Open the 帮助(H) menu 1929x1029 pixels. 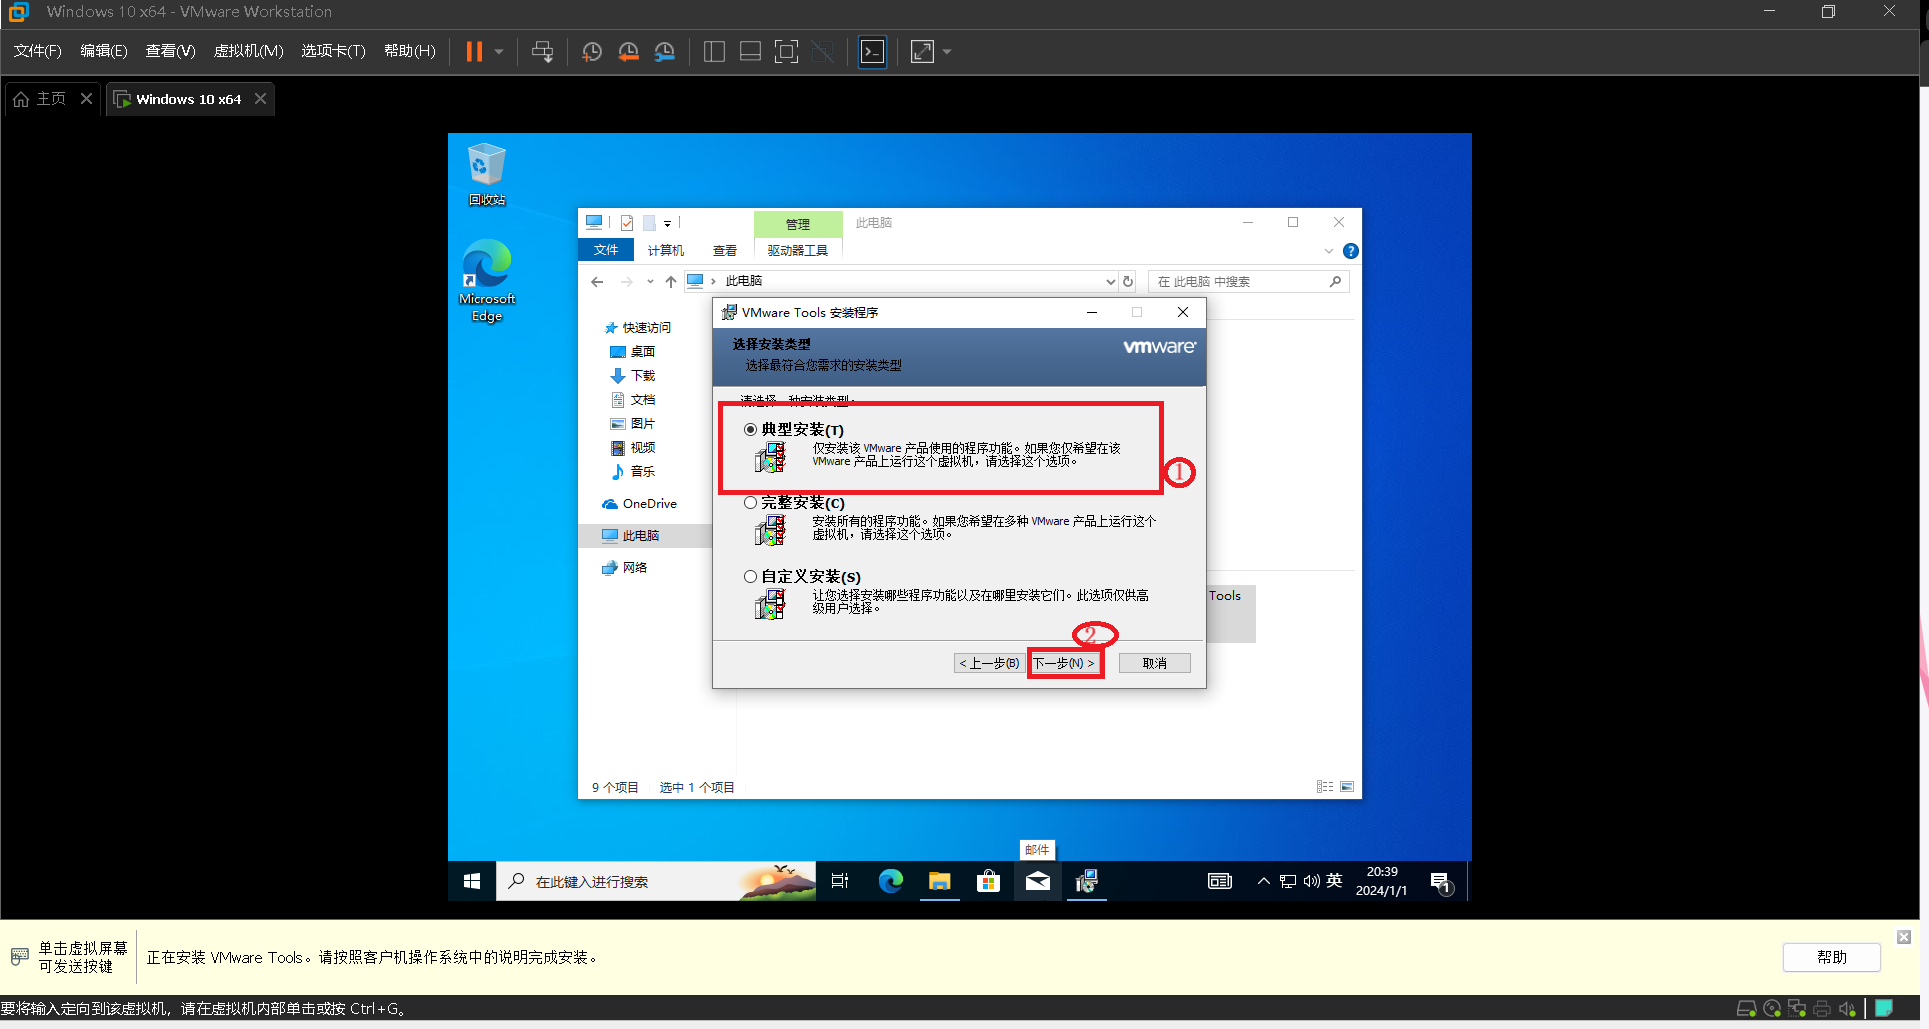pos(410,51)
